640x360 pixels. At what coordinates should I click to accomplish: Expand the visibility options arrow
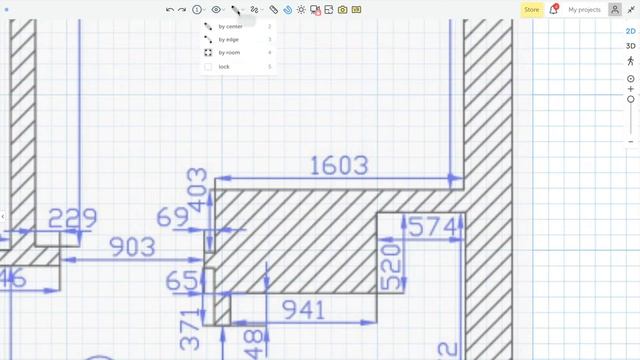(x=224, y=10)
